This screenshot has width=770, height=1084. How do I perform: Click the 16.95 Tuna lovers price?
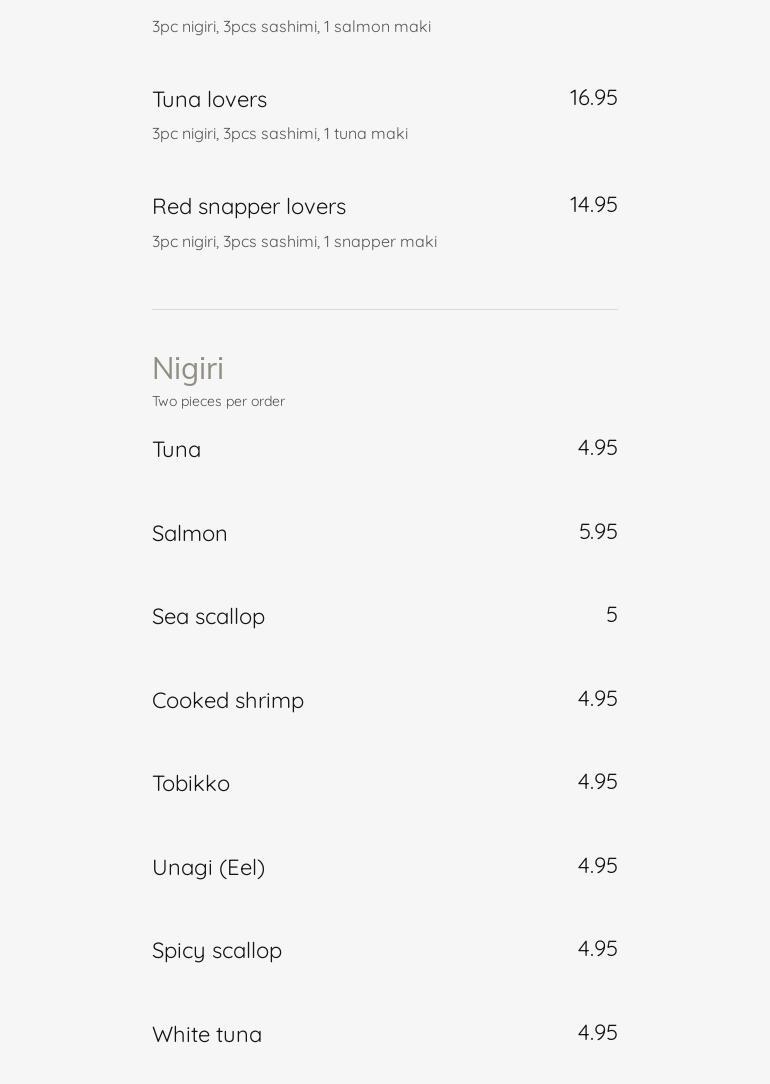593,98
